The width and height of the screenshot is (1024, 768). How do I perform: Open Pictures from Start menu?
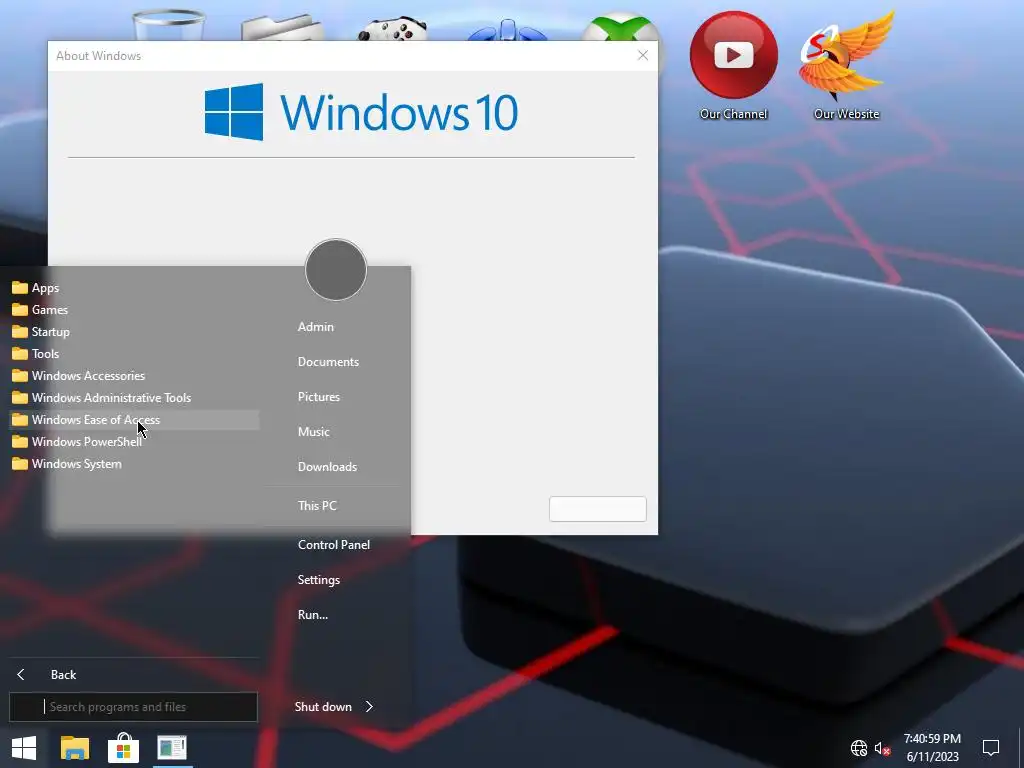319,396
